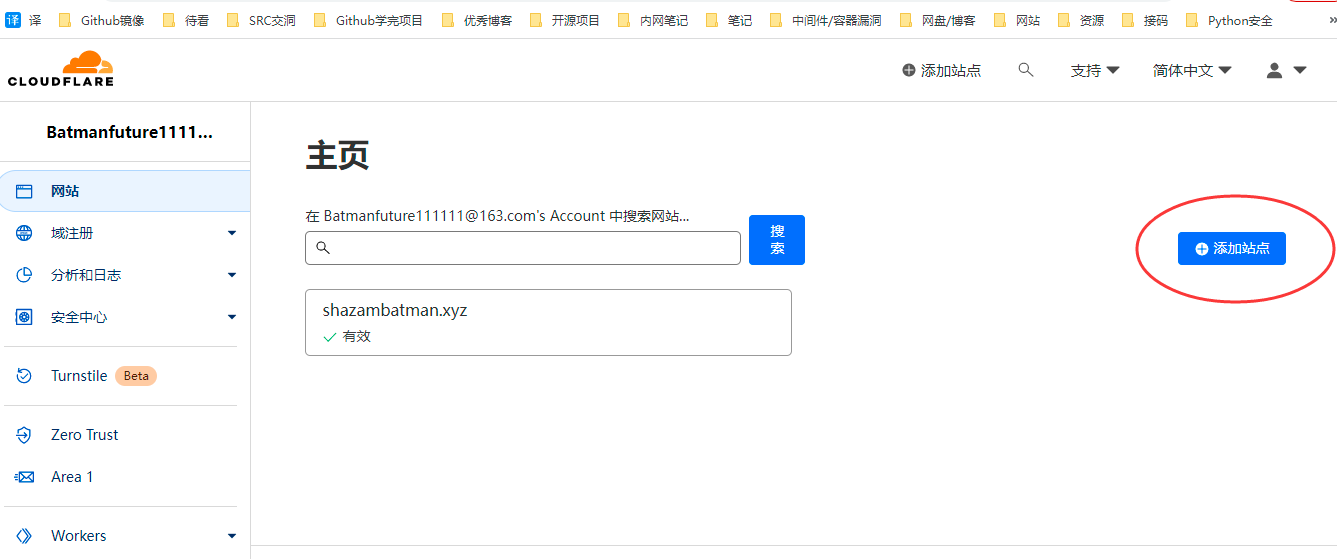Click the blue 添加站点 button

click(1232, 248)
